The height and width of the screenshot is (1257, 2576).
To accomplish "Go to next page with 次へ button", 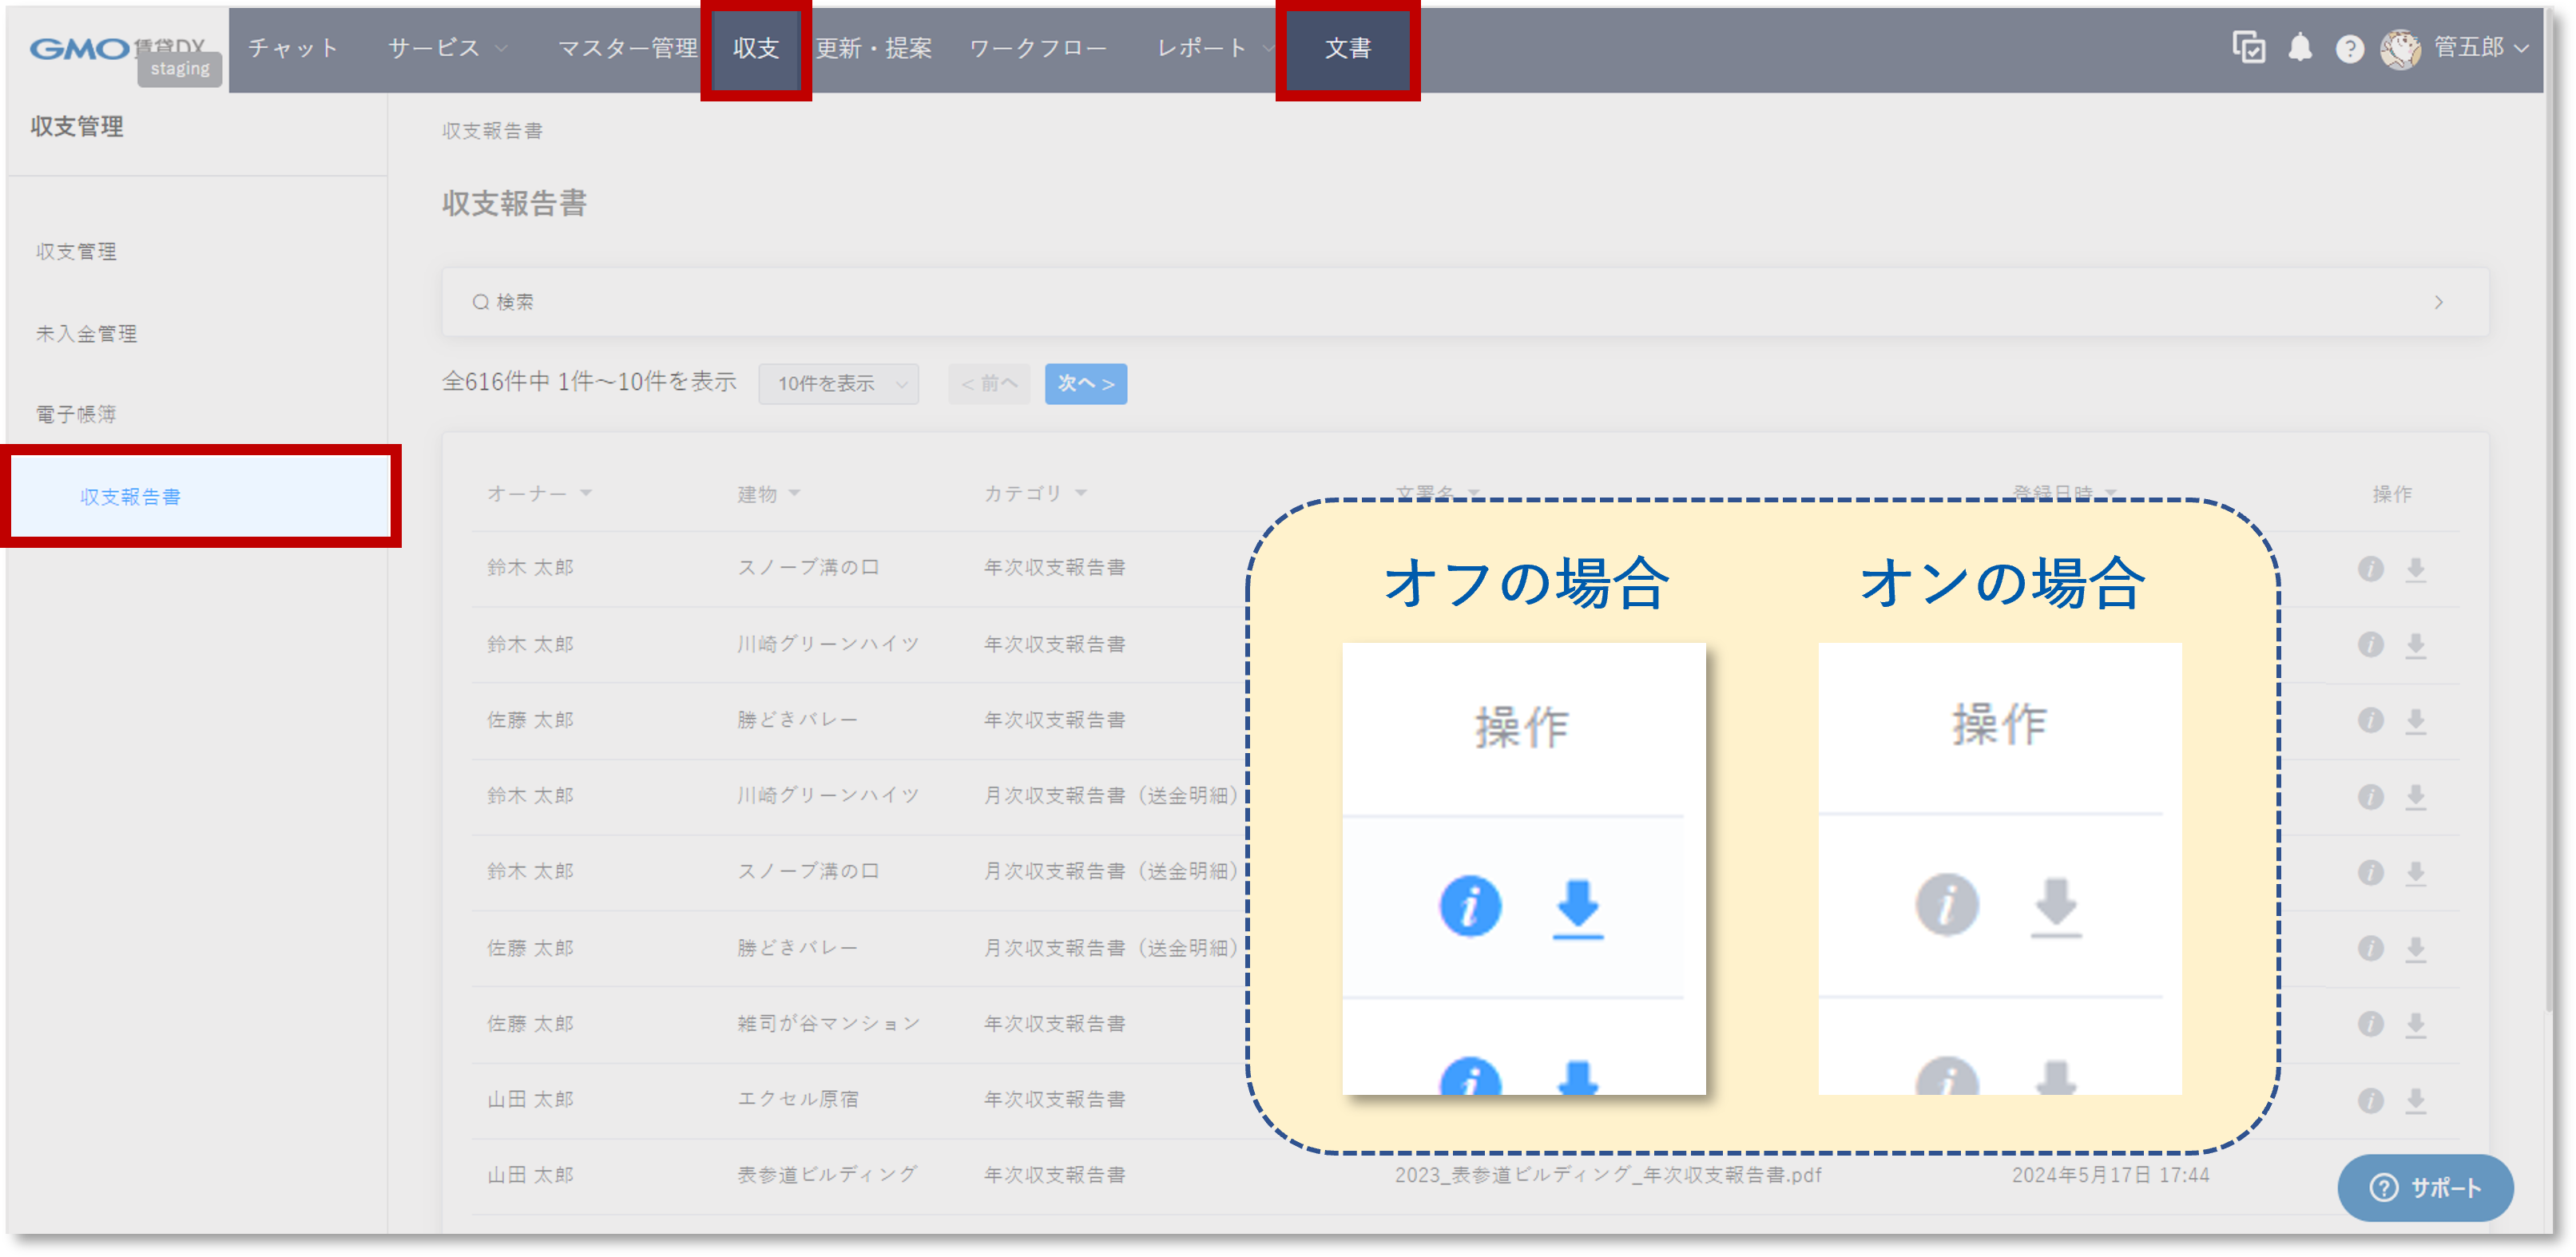I will coord(1085,383).
